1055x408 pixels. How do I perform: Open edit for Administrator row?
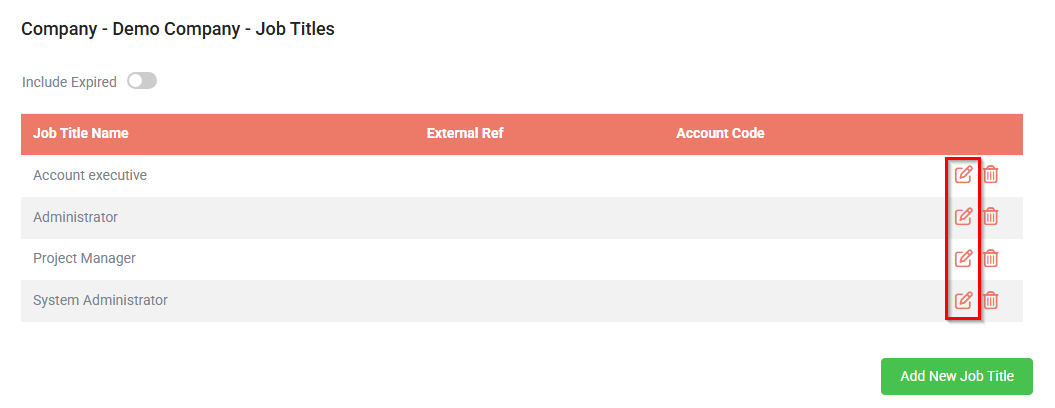(963, 216)
